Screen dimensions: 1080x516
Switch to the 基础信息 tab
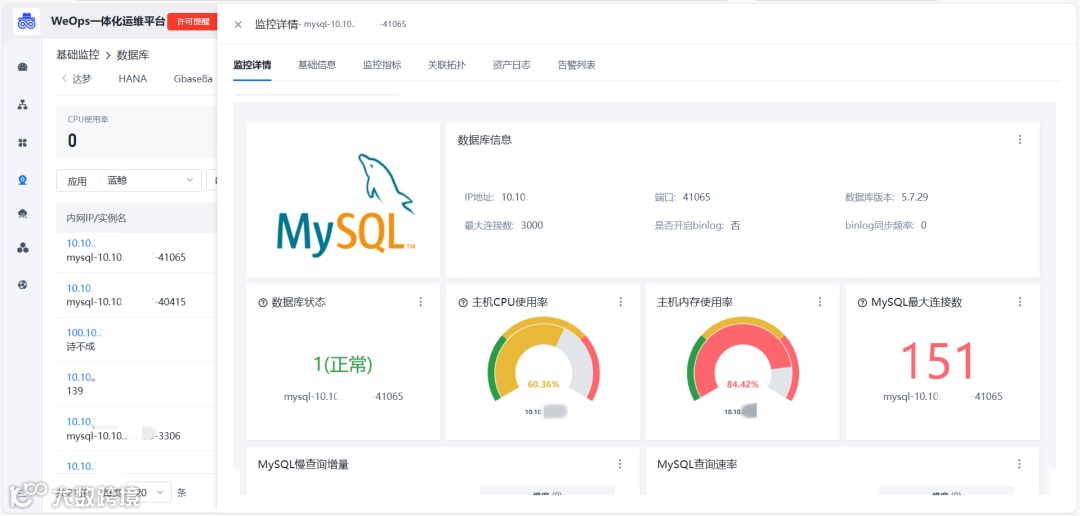[317, 65]
